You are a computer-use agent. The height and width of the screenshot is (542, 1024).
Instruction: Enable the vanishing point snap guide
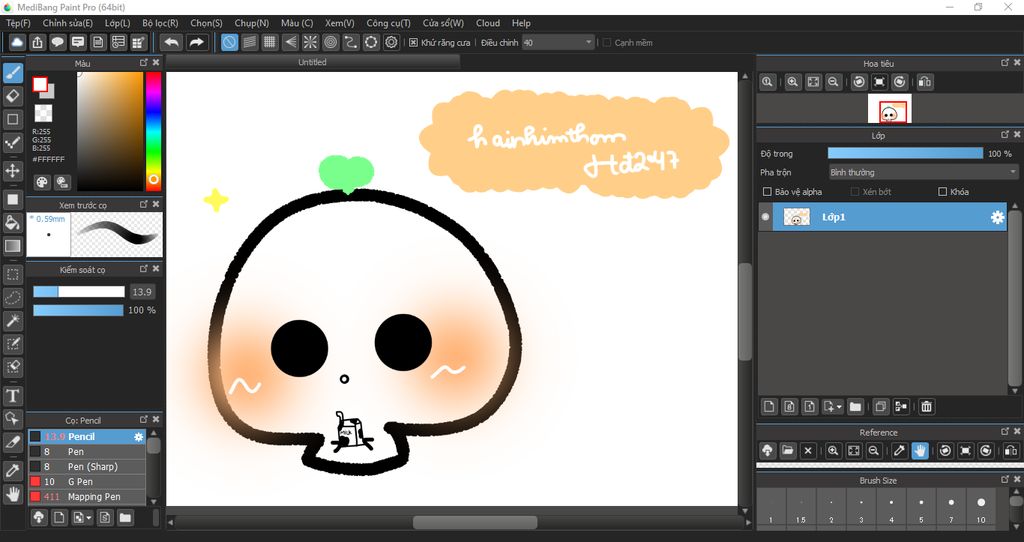pos(290,42)
